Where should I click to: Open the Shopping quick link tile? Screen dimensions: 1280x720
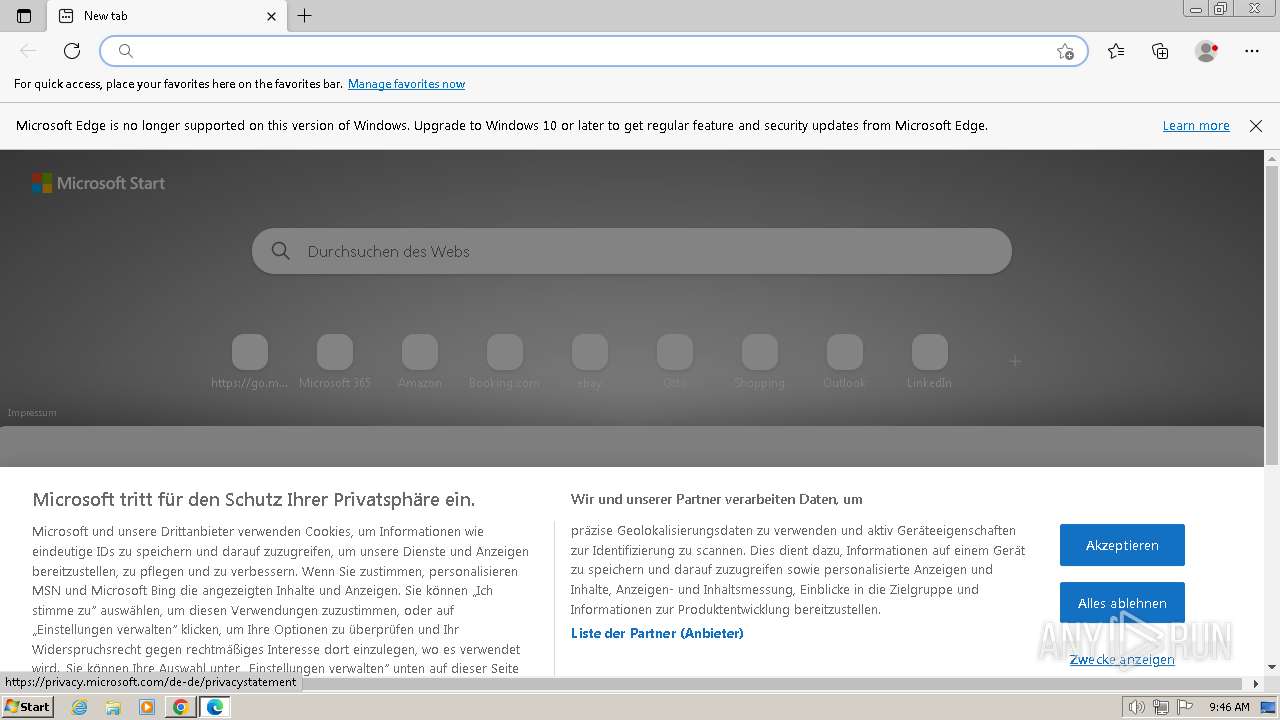[760, 362]
